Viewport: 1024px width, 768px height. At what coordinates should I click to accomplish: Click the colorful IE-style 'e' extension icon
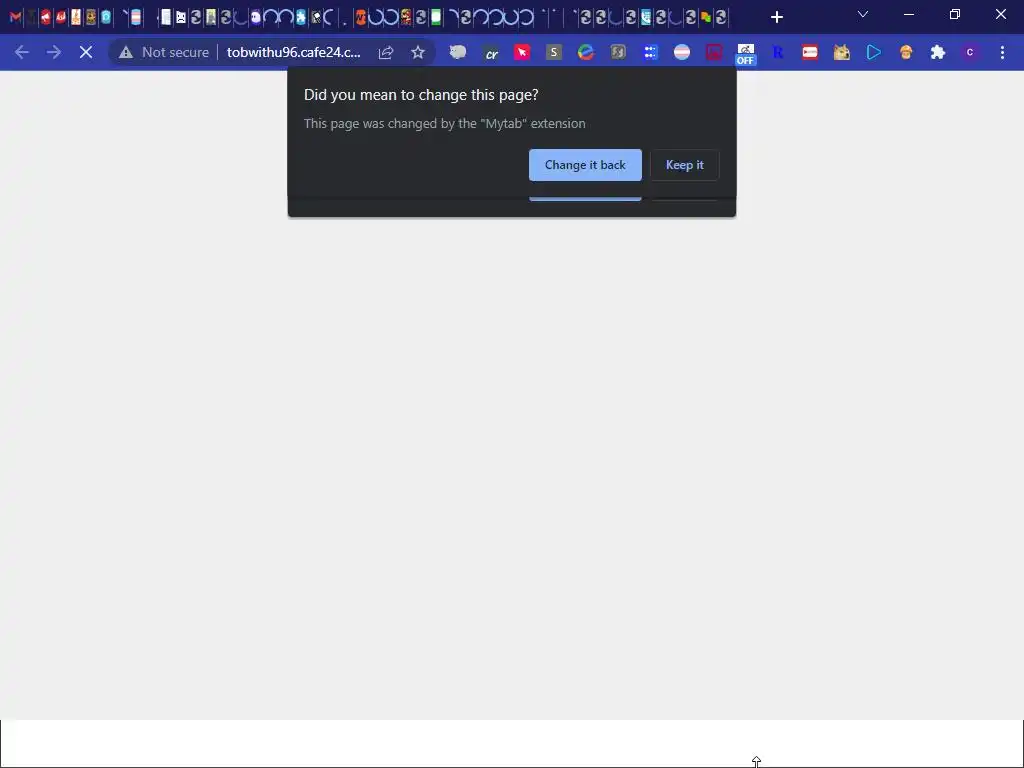[x=586, y=52]
